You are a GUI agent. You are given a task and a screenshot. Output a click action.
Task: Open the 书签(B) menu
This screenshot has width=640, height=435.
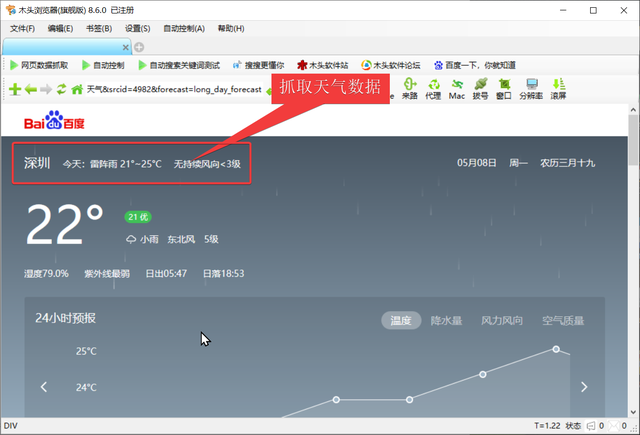pyautogui.click(x=99, y=29)
